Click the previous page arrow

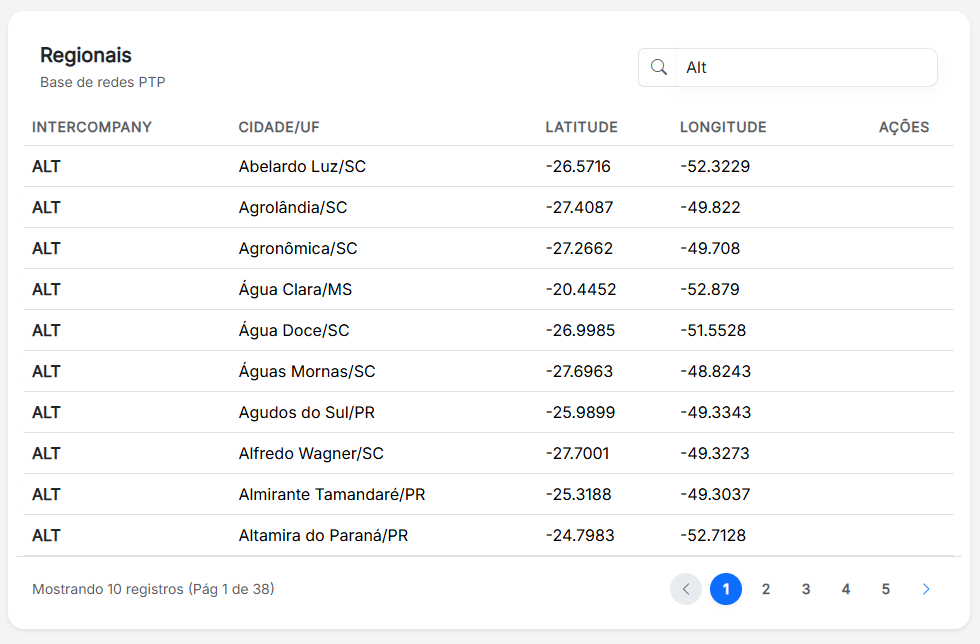pyautogui.click(x=686, y=589)
